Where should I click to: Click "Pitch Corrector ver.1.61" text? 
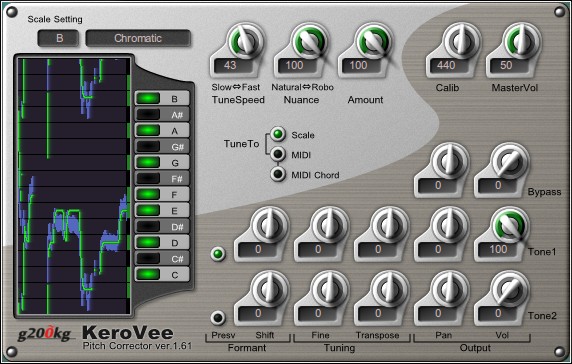click(137, 346)
